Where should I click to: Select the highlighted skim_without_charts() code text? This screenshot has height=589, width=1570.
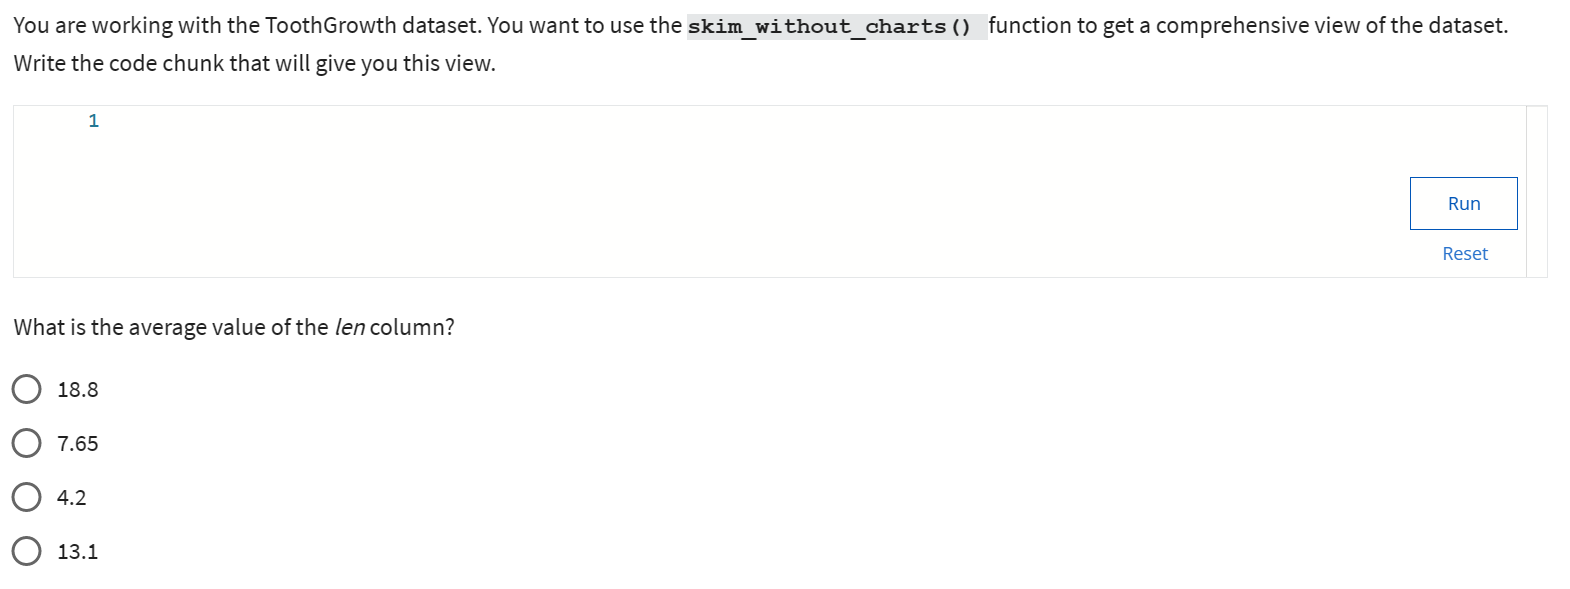[836, 25]
